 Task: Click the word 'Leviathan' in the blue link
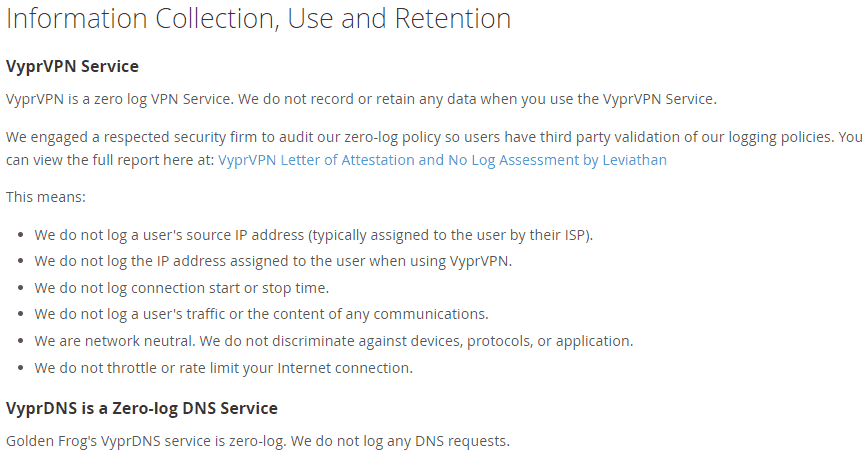635,160
